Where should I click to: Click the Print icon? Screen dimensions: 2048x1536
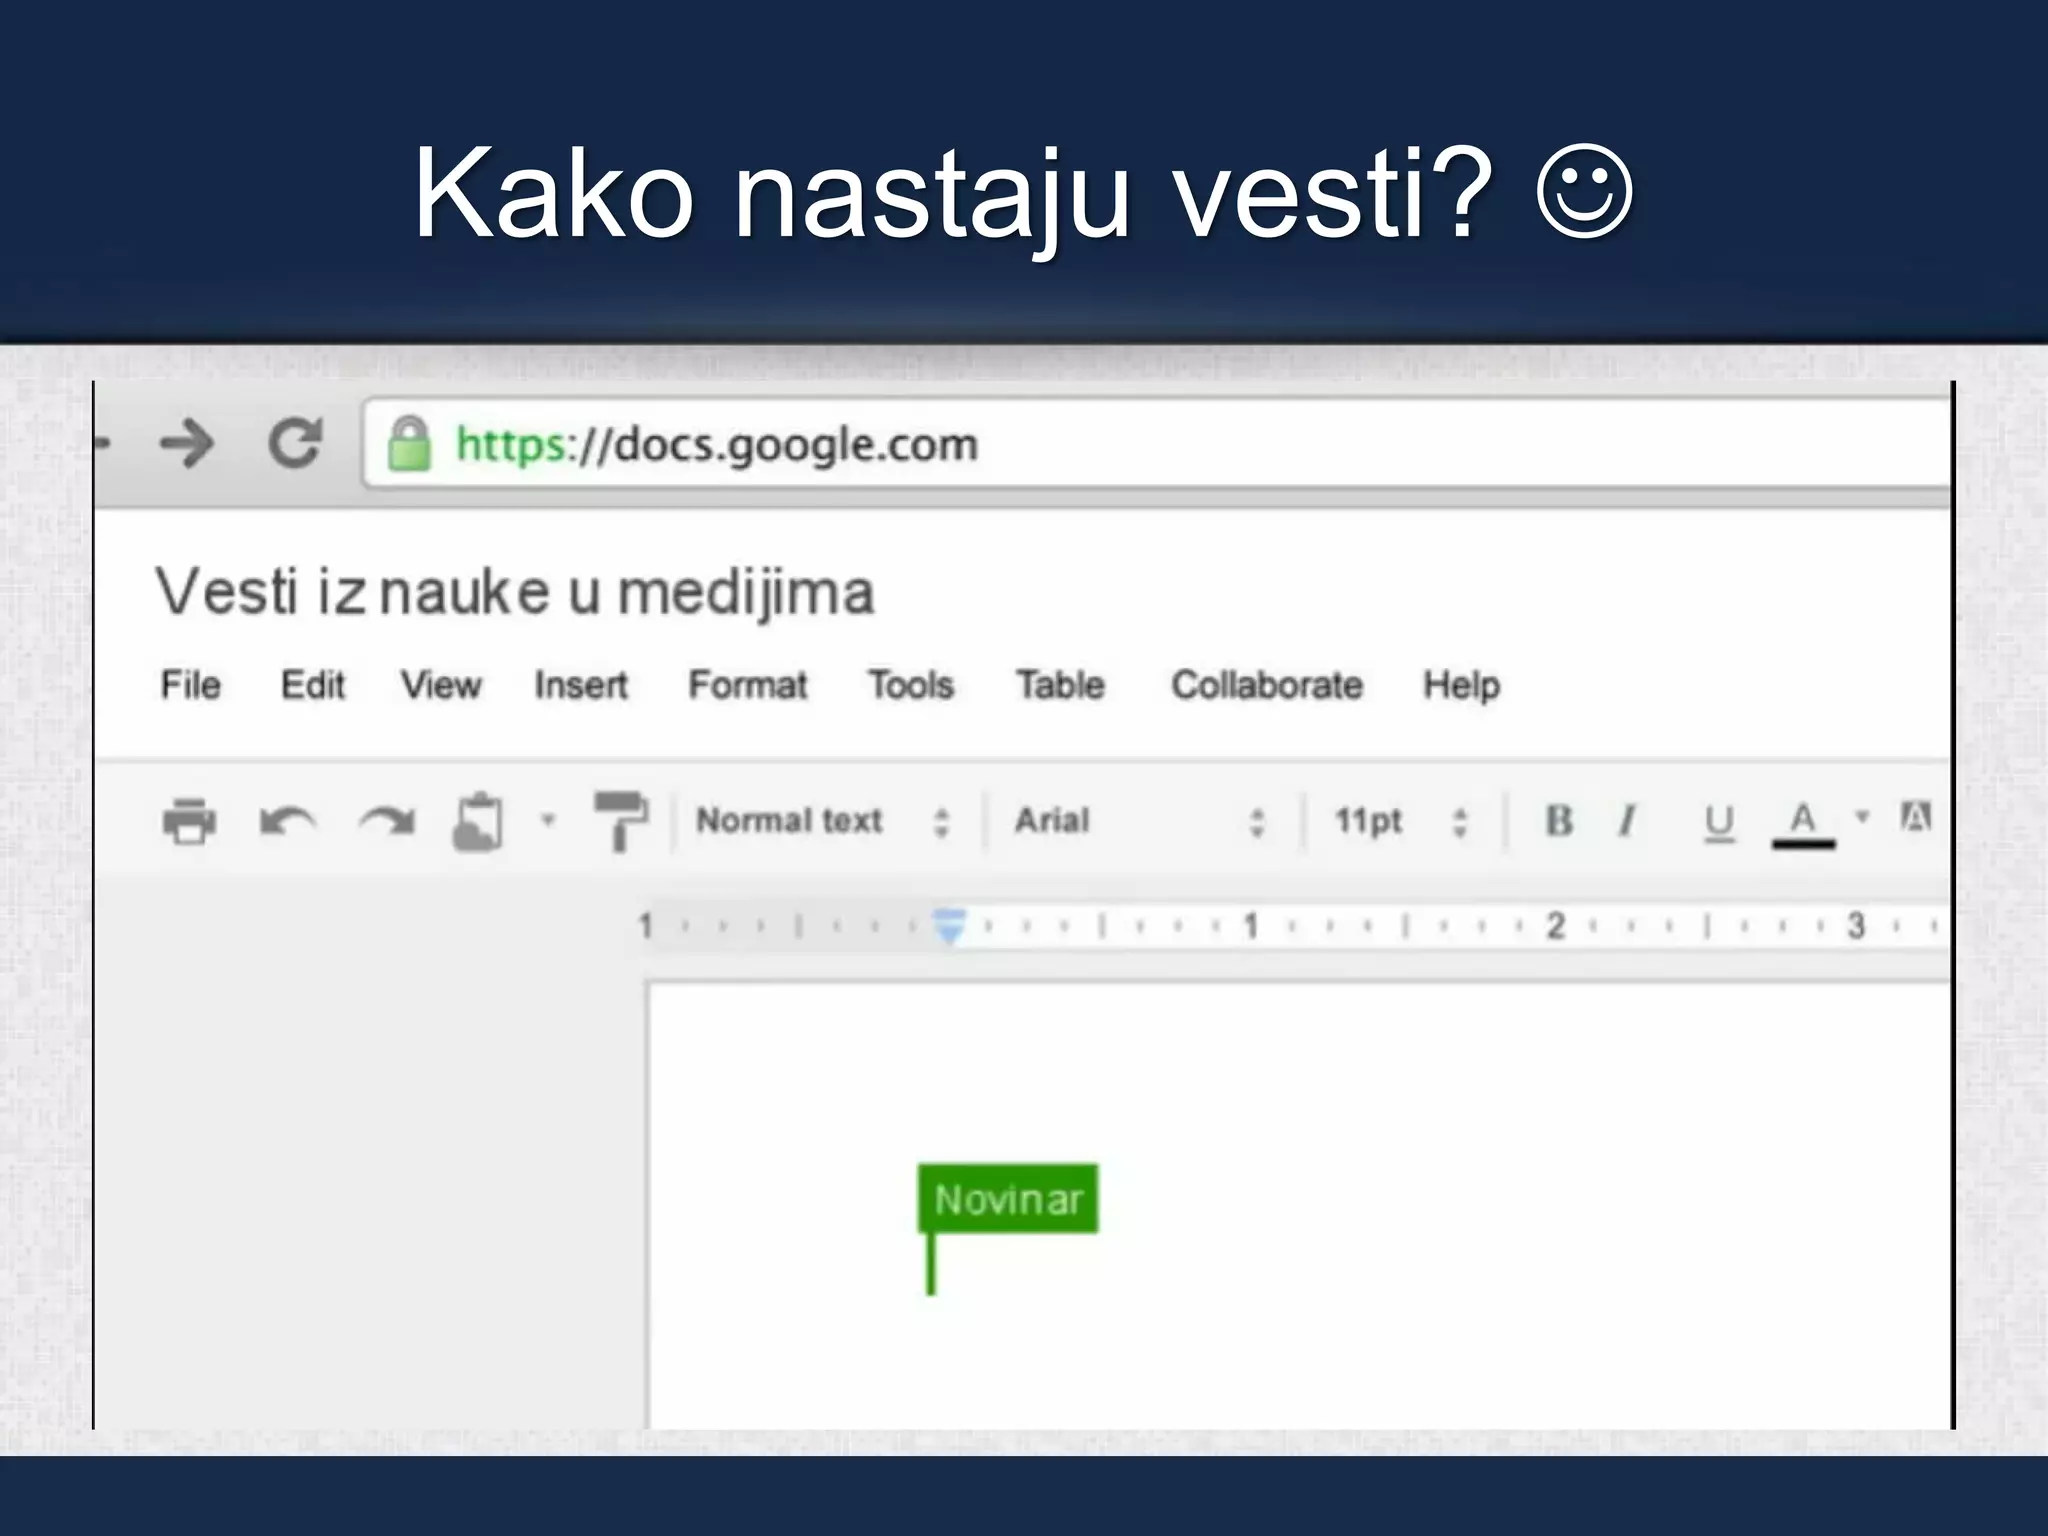(x=189, y=821)
